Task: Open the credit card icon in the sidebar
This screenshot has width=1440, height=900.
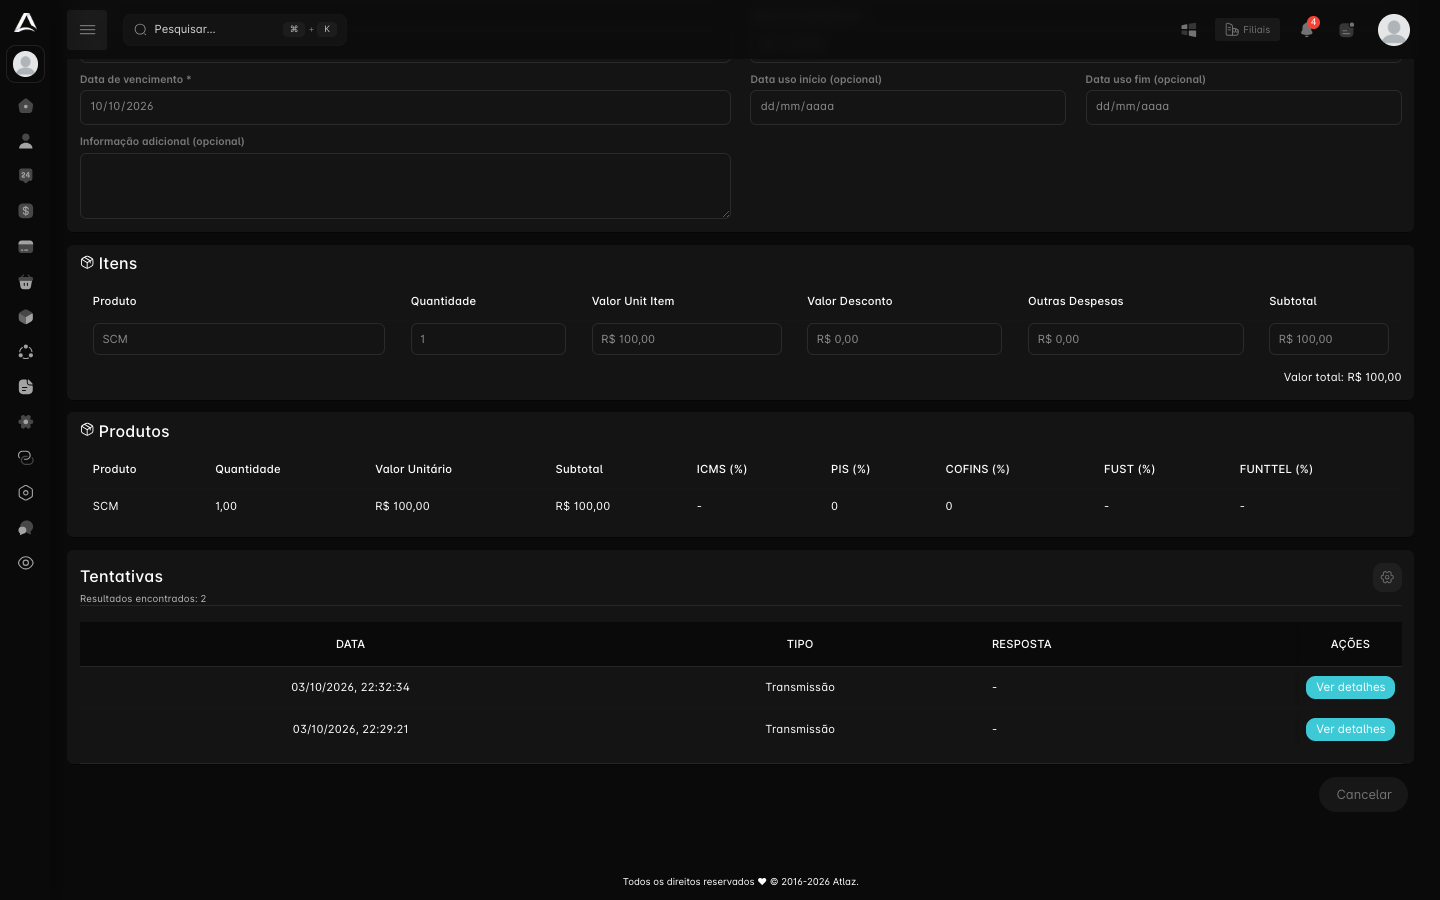Action: pos(26,247)
